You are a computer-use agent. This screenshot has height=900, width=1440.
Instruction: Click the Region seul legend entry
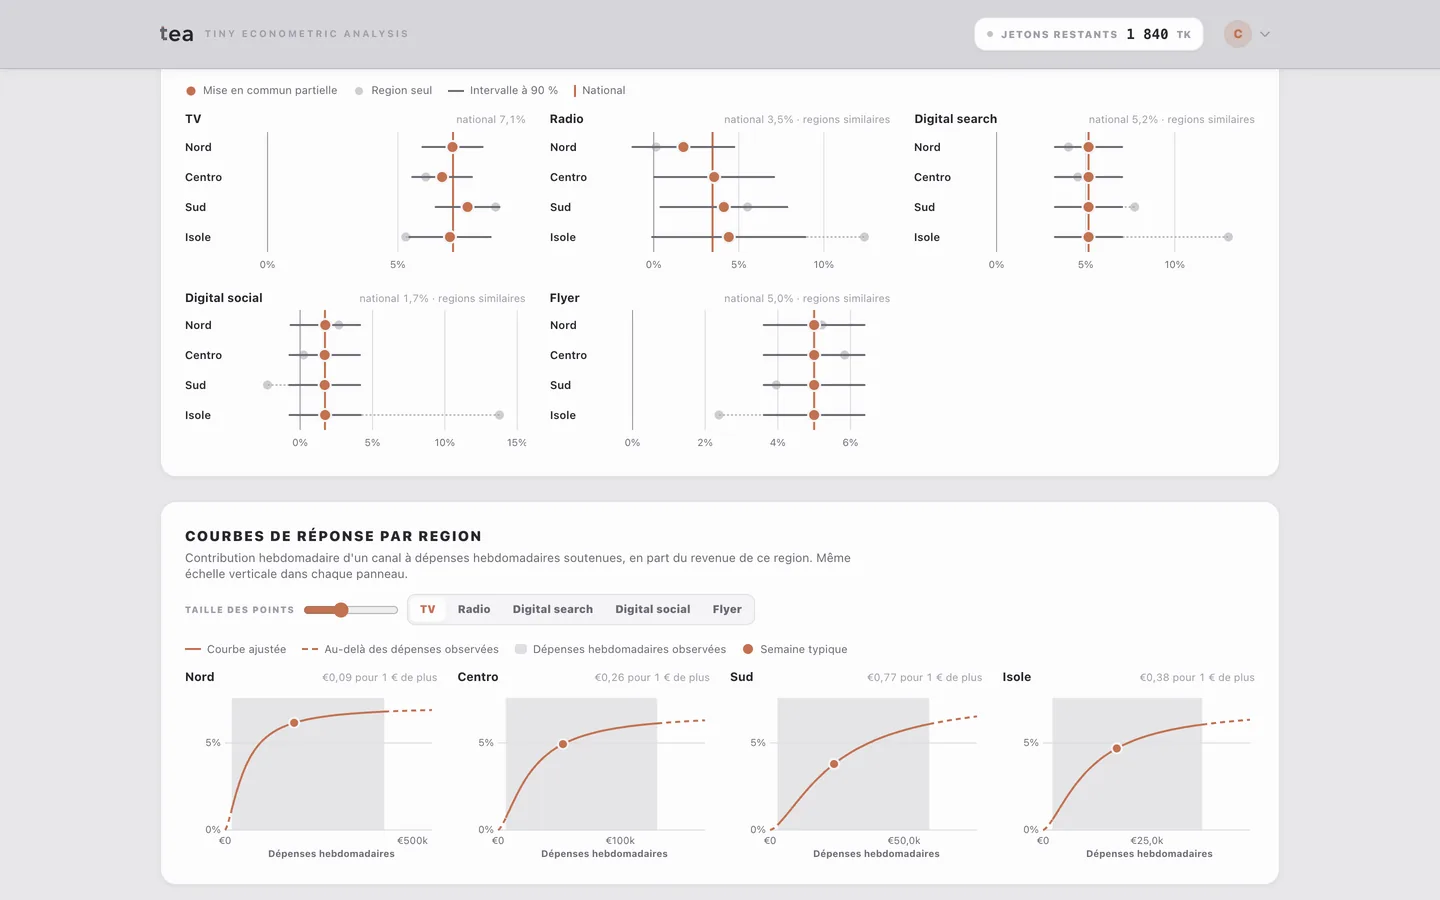click(x=393, y=90)
